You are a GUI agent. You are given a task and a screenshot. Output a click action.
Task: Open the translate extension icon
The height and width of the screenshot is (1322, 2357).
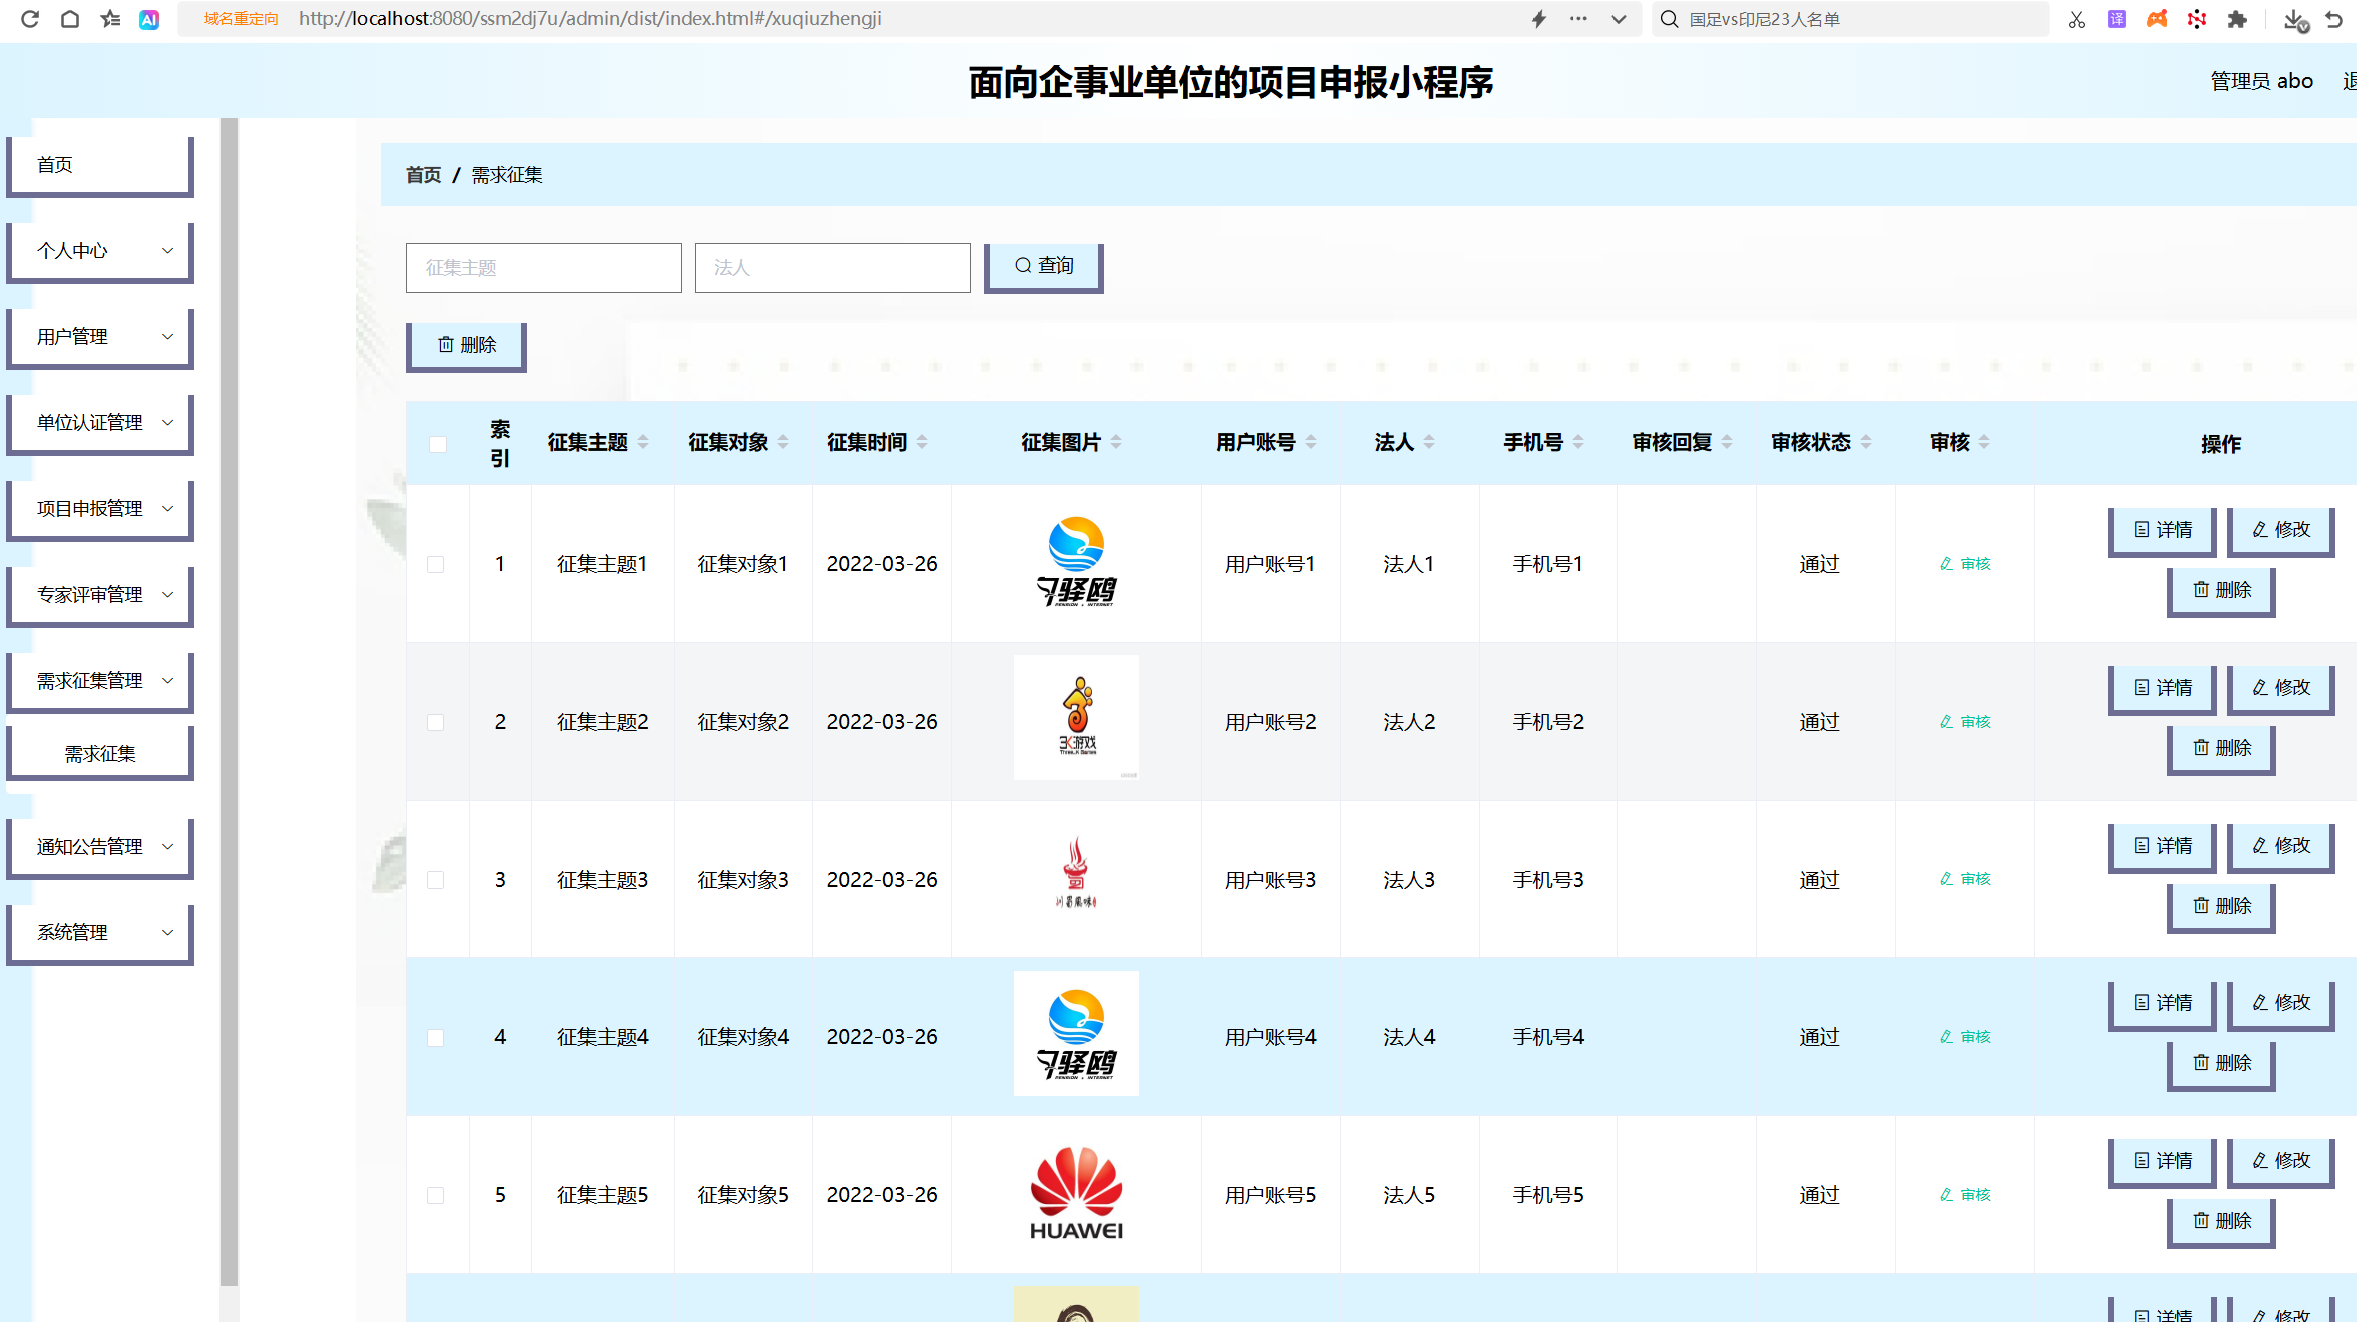point(2117,19)
